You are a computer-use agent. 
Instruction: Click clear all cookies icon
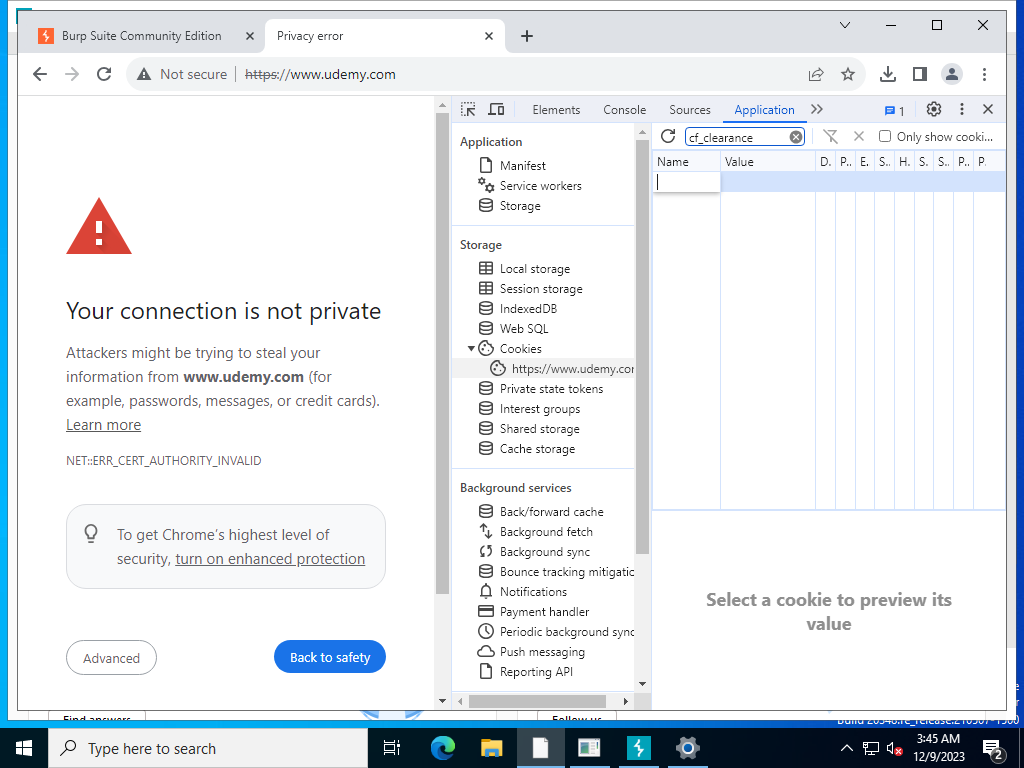pyautogui.click(x=830, y=136)
